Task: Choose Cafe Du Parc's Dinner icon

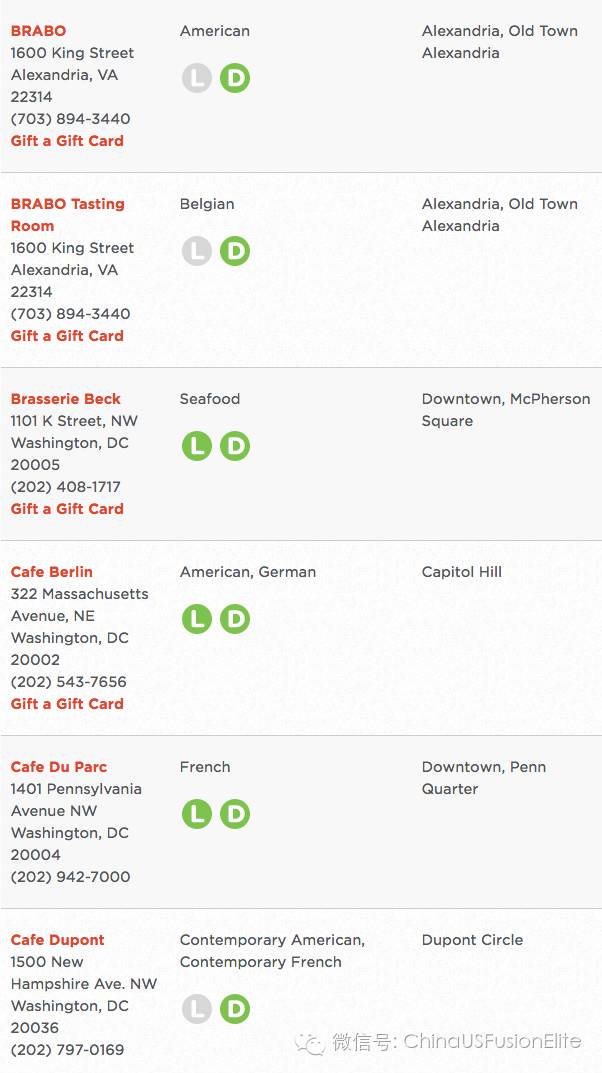Action: click(x=235, y=814)
